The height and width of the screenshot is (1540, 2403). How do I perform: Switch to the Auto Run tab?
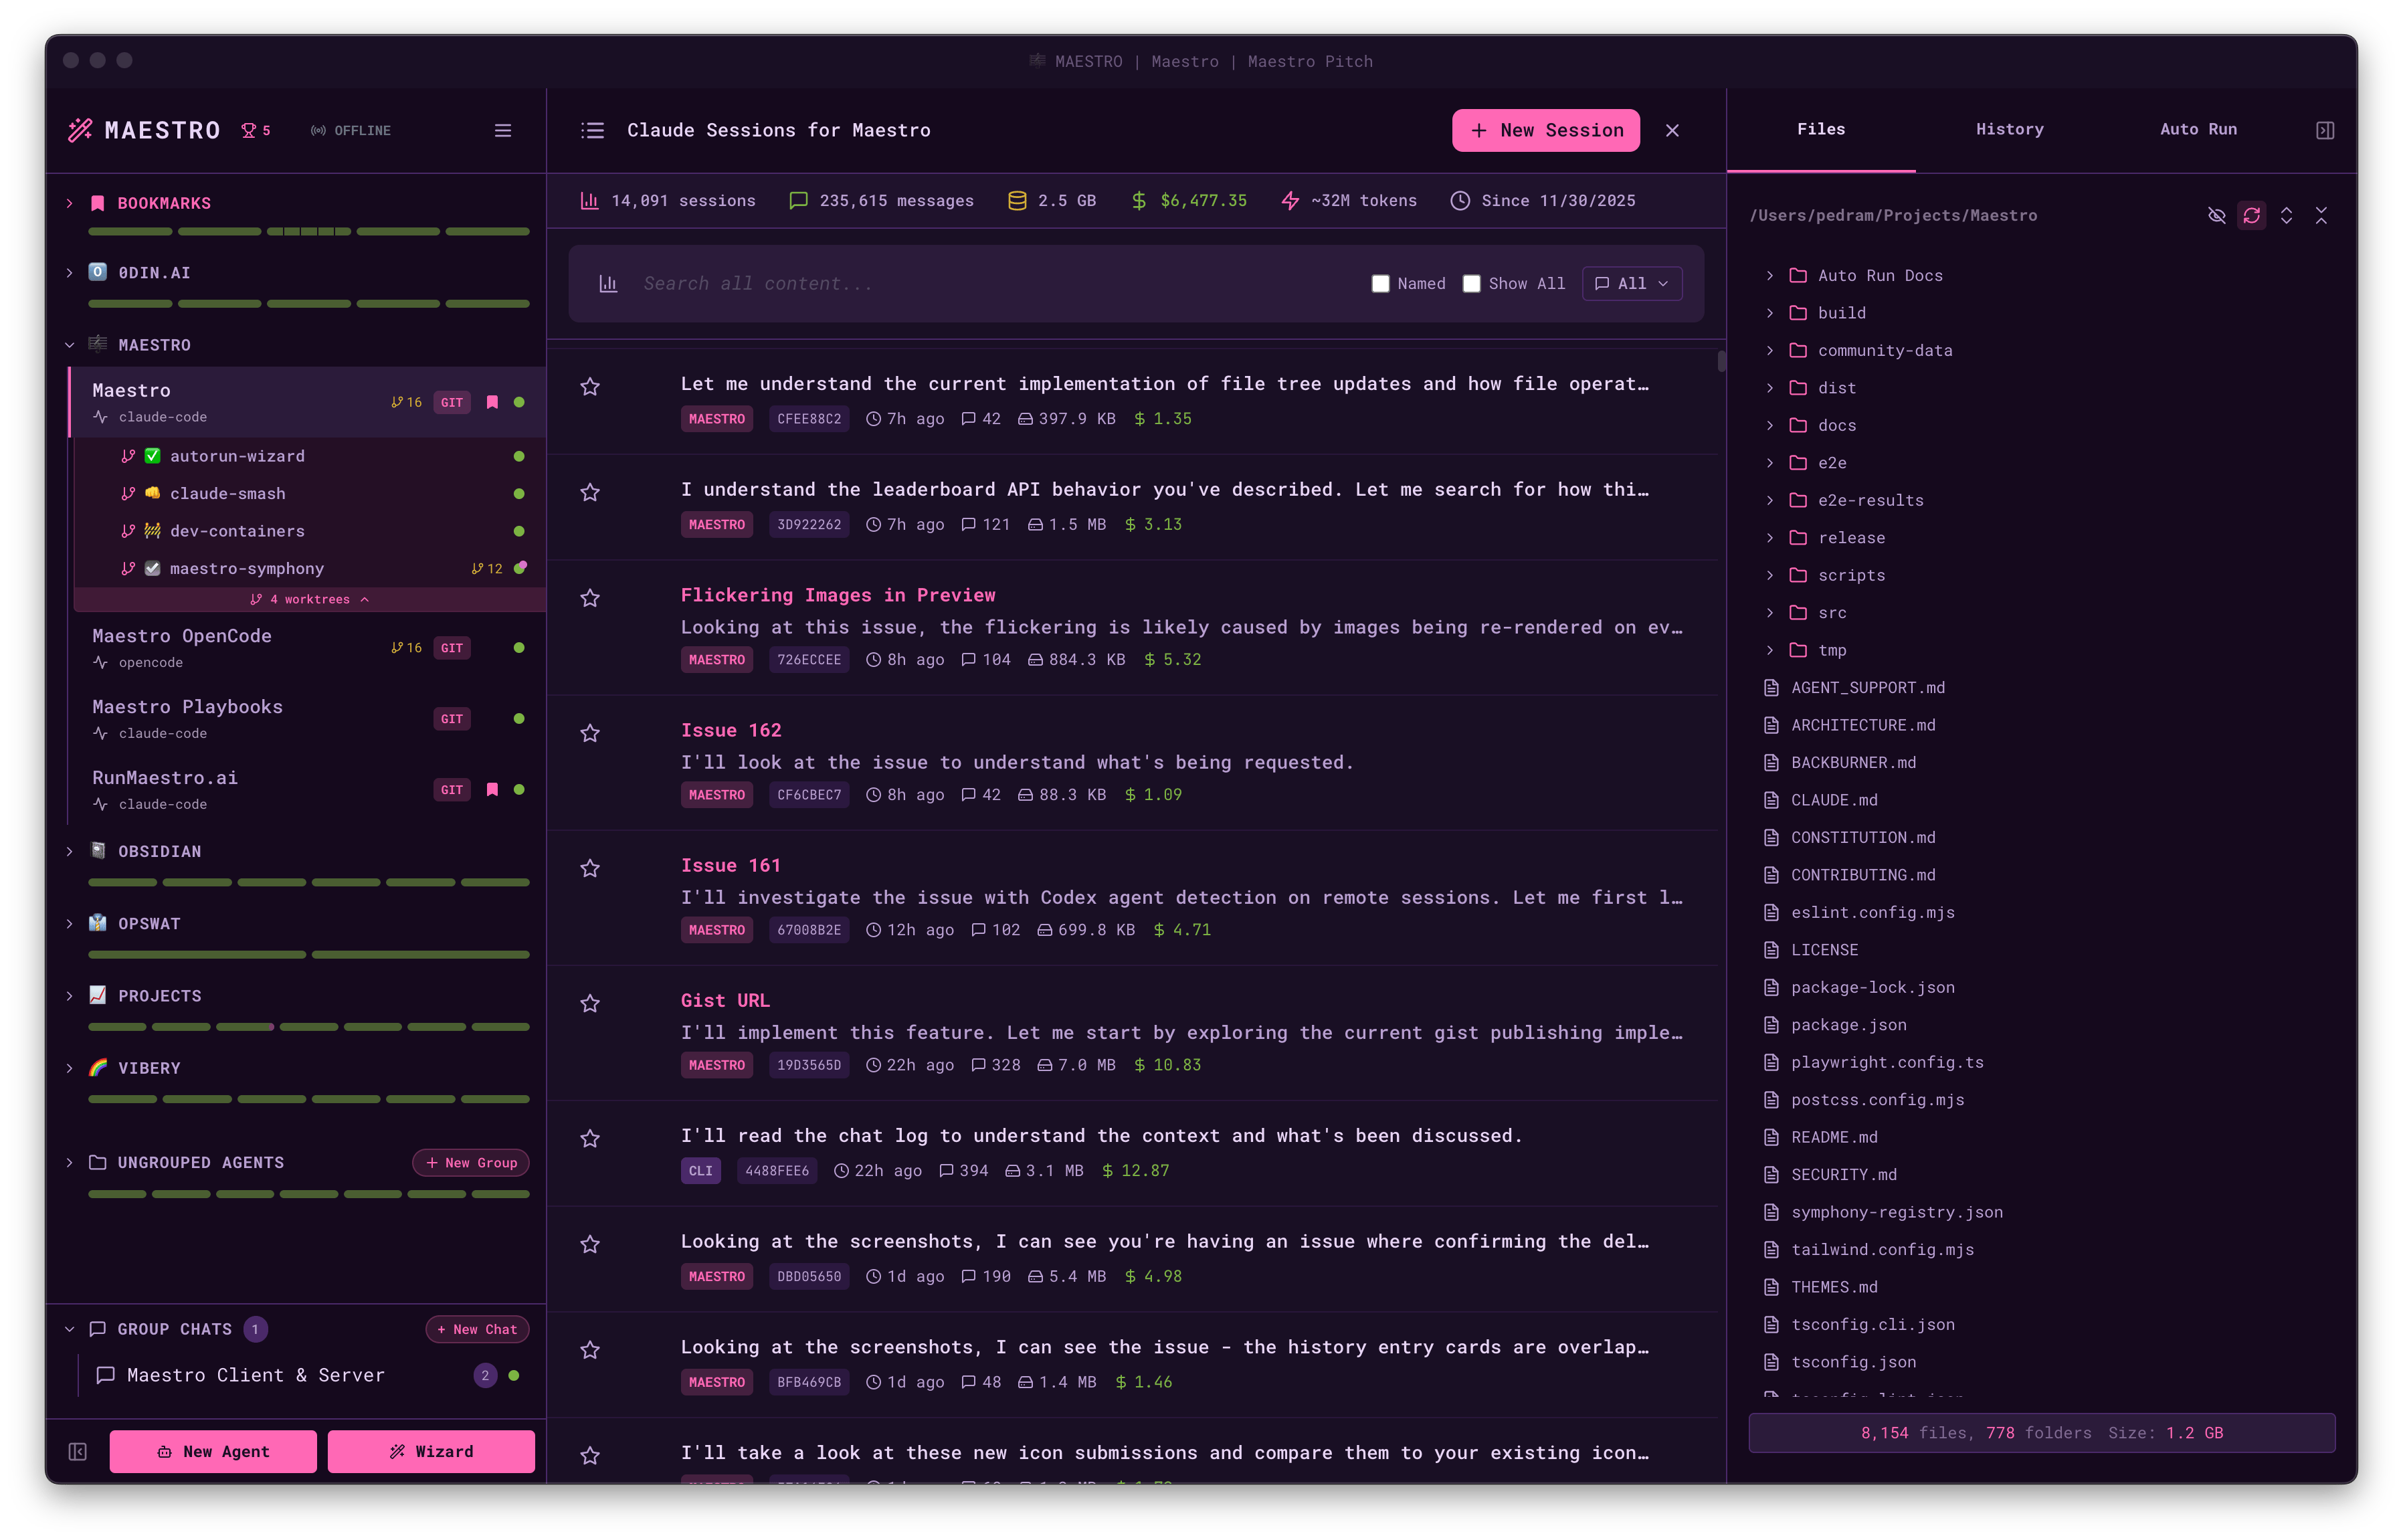tap(2198, 130)
